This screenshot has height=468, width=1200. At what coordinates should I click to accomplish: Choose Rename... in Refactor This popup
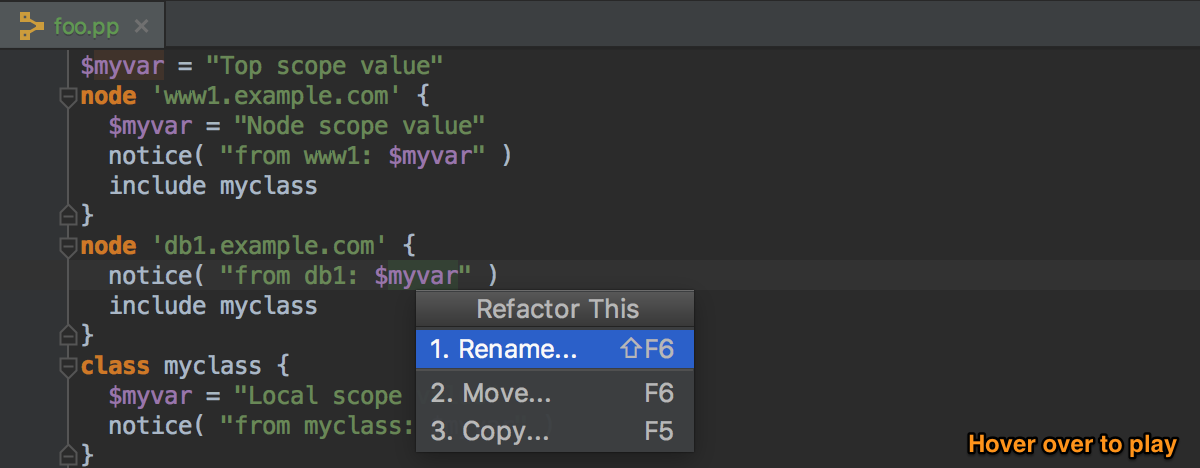553,349
